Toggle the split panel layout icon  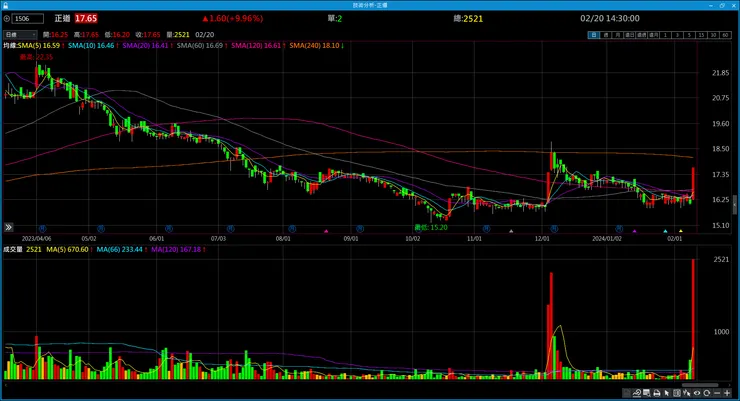(677, 393)
